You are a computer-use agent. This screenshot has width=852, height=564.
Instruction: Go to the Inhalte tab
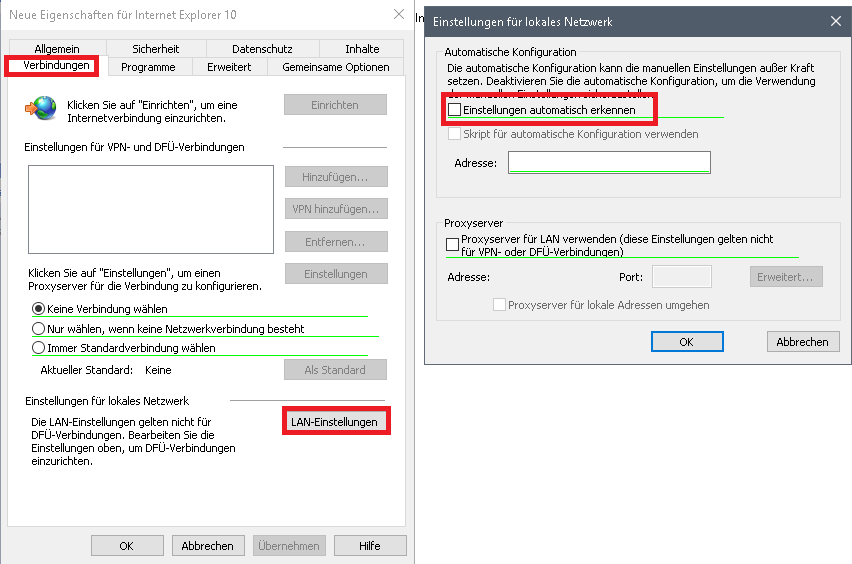tap(362, 48)
